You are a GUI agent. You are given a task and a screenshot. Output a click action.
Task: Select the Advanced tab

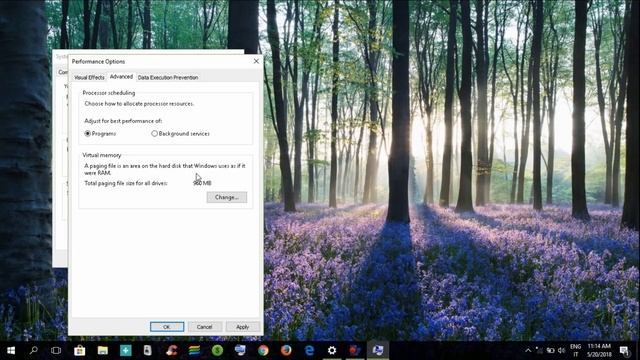121,76
